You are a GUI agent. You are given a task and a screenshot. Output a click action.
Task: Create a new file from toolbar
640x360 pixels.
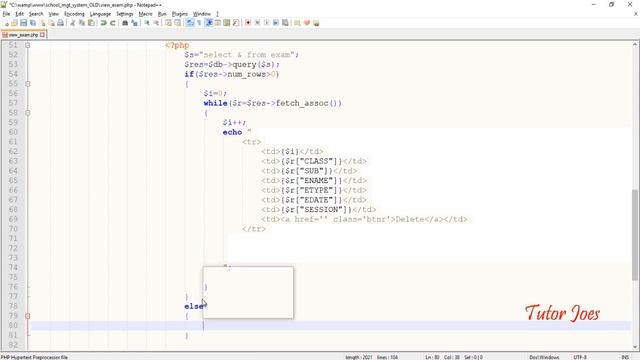[6, 23]
